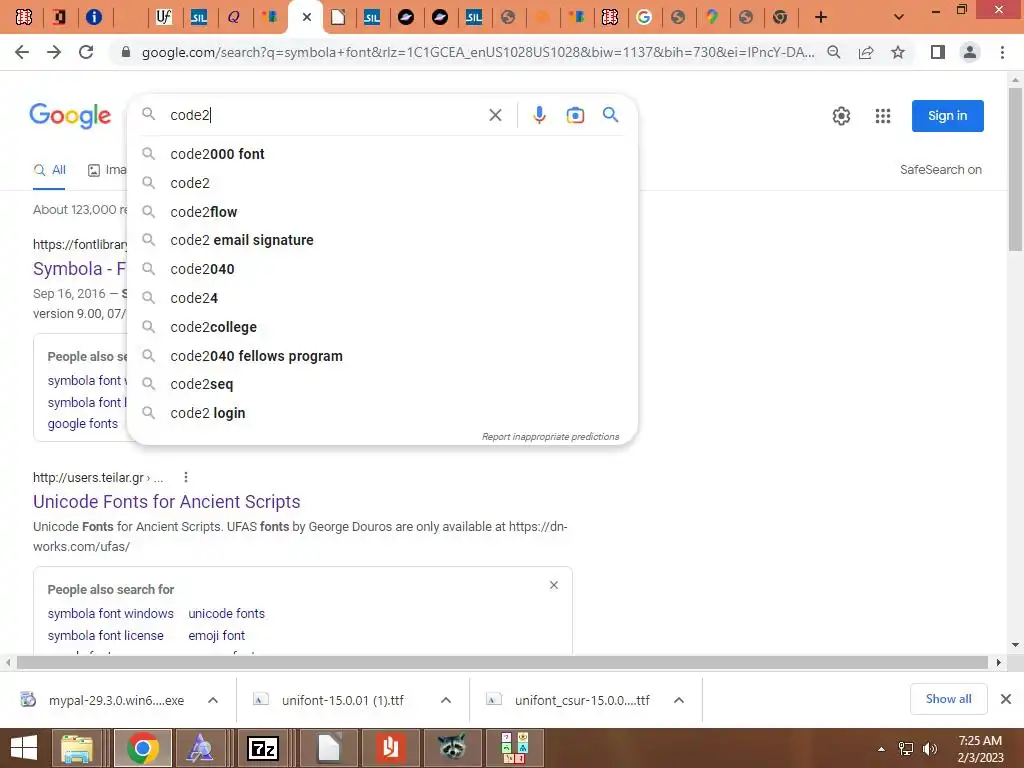1024x768 pixels.
Task: Switch to the Images results tab
Action: pos(107,170)
